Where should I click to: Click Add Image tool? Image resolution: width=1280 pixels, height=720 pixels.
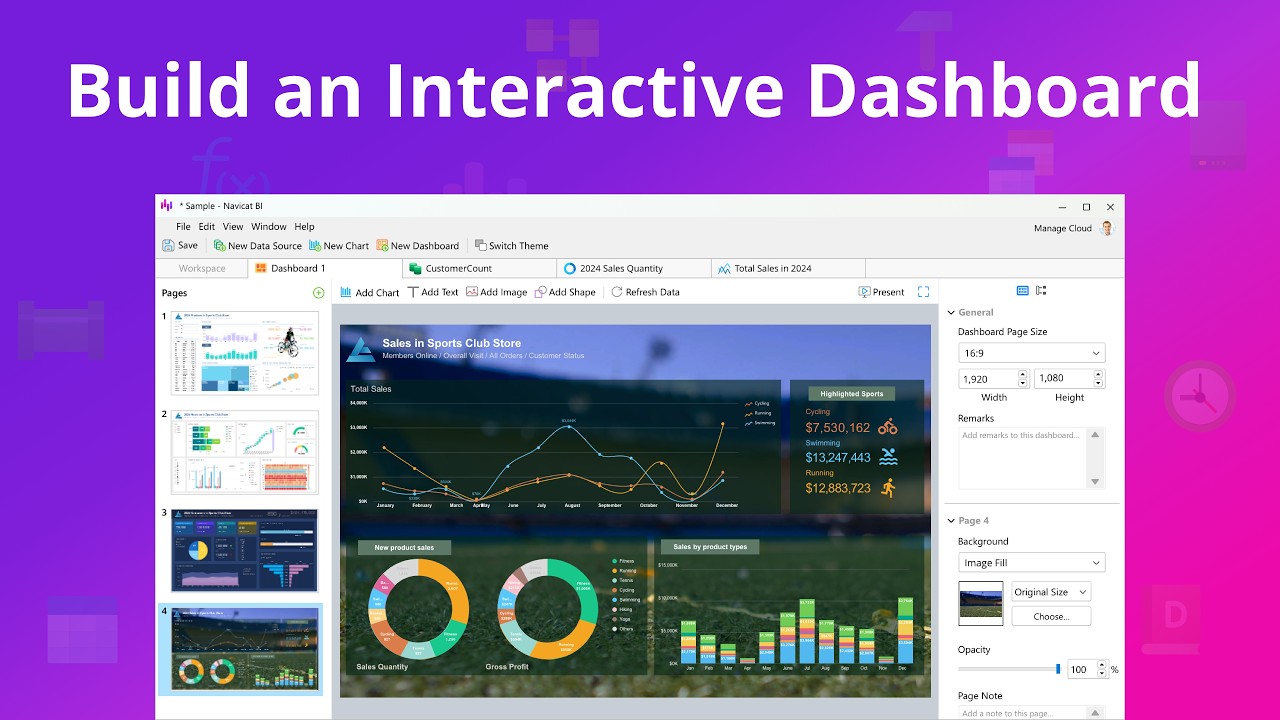click(x=496, y=292)
